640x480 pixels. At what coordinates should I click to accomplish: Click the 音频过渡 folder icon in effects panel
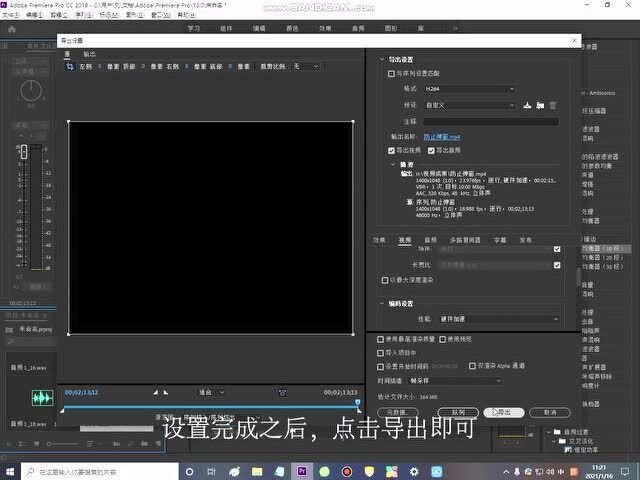point(557,432)
